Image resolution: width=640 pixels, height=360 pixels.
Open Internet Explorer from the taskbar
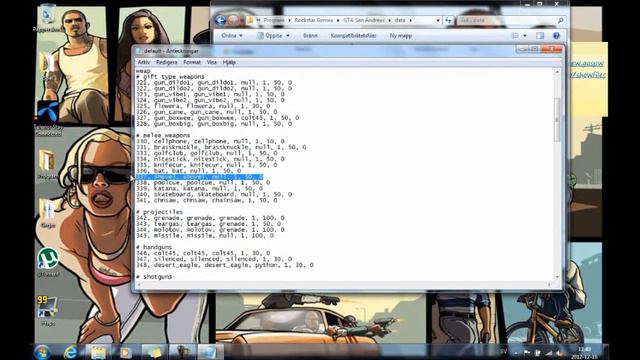click(x=71, y=352)
